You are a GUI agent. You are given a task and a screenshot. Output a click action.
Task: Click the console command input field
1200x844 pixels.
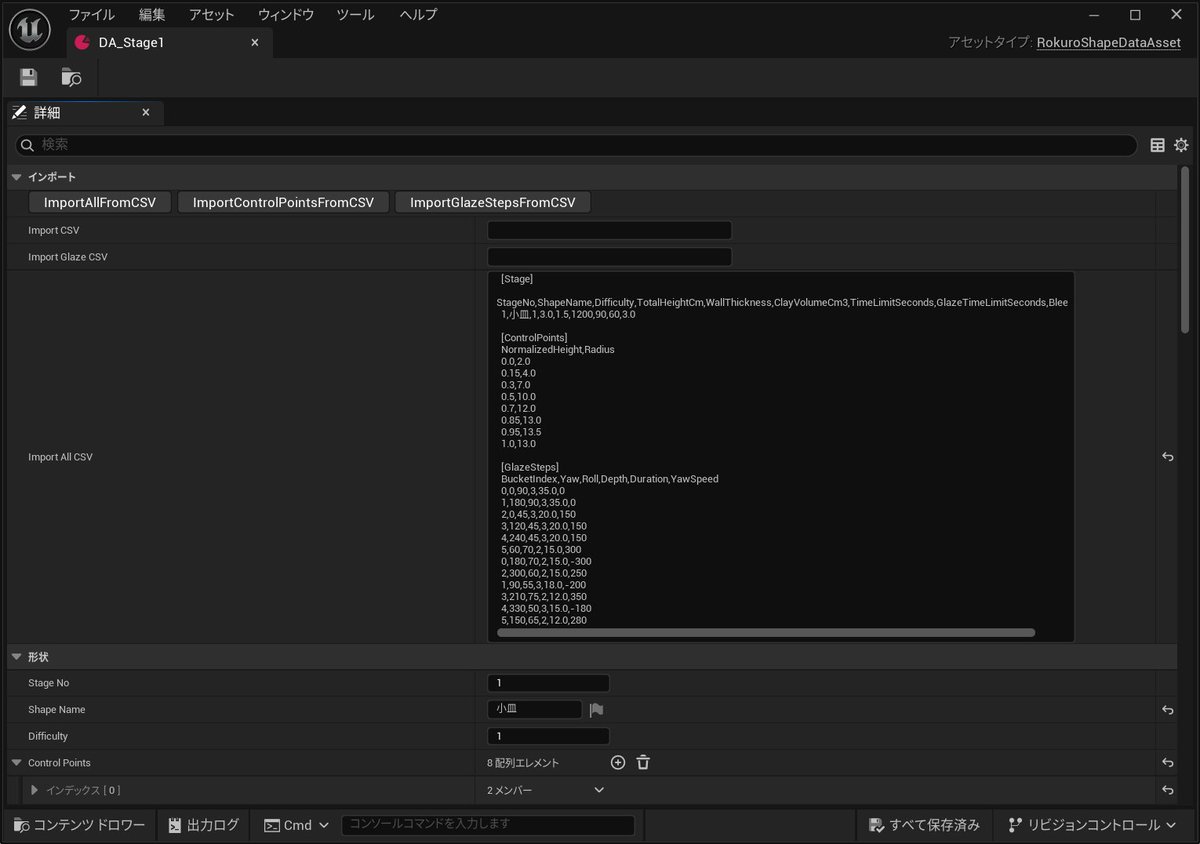[x=488, y=825]
